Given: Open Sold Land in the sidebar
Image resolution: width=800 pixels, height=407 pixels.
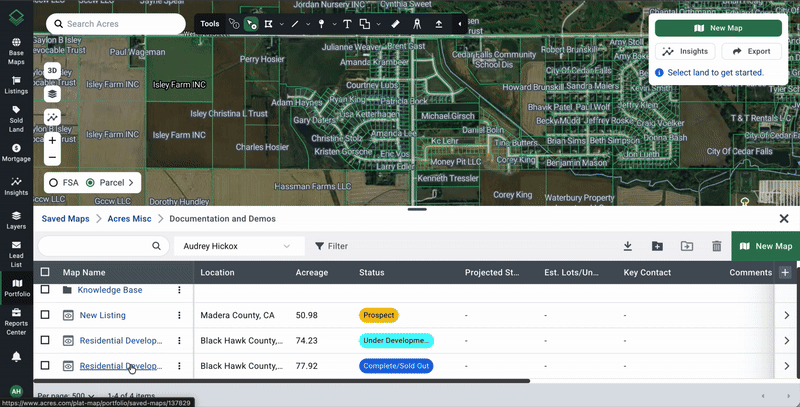Looking at the screenshot, I should [x=16, y=124].
